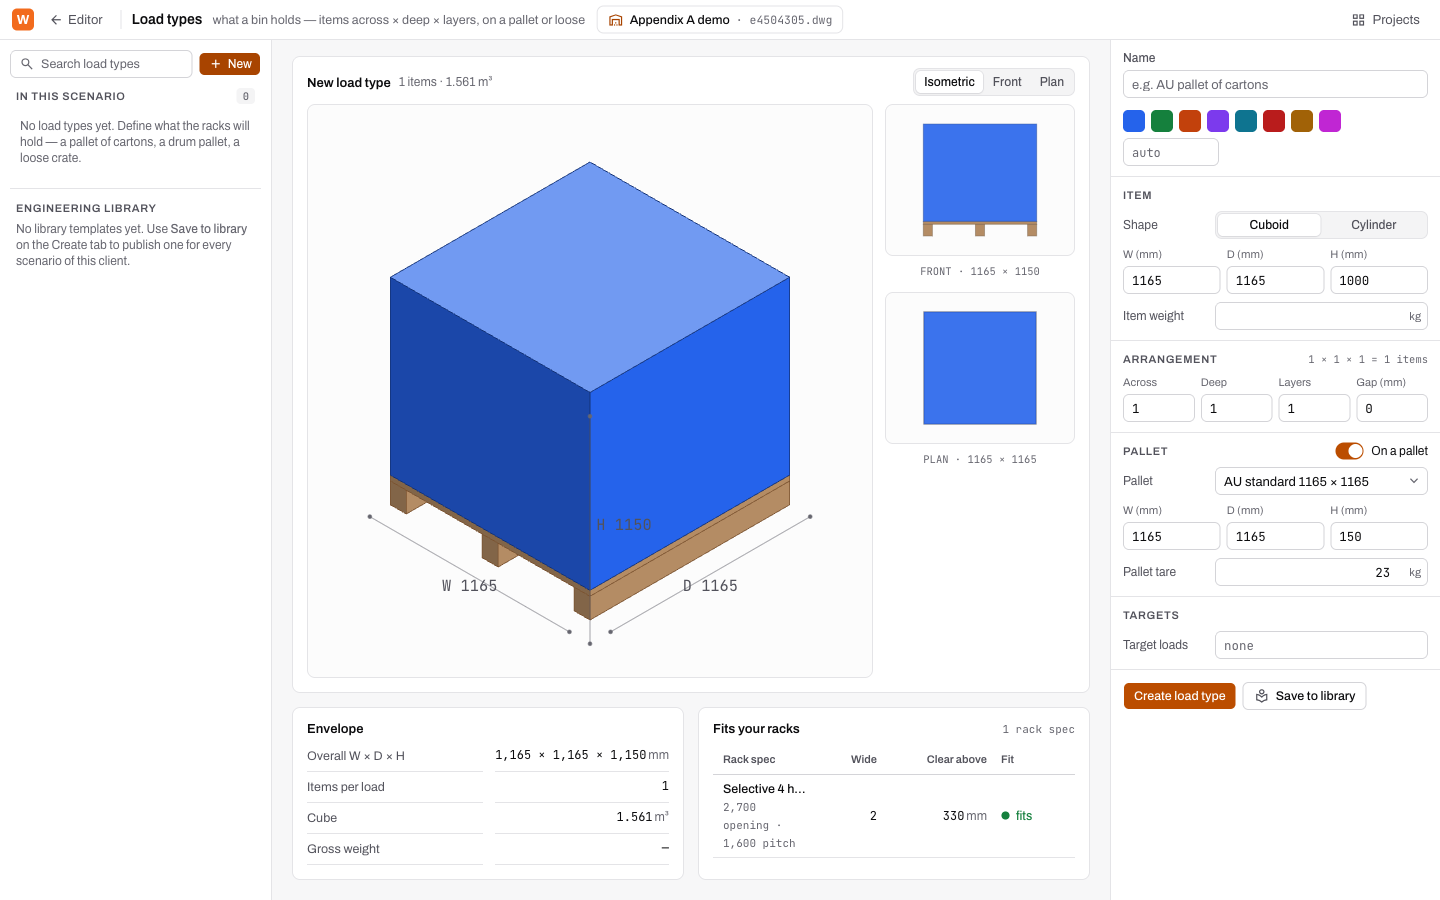The height and width of the screenshot is (900, 1440).
Task: Edit the item D (mm) field
Action: pos(1275,280)
